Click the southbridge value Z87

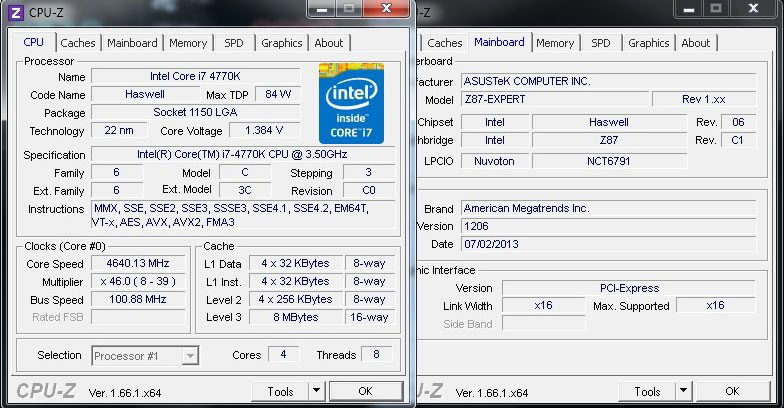pos(610,140)
